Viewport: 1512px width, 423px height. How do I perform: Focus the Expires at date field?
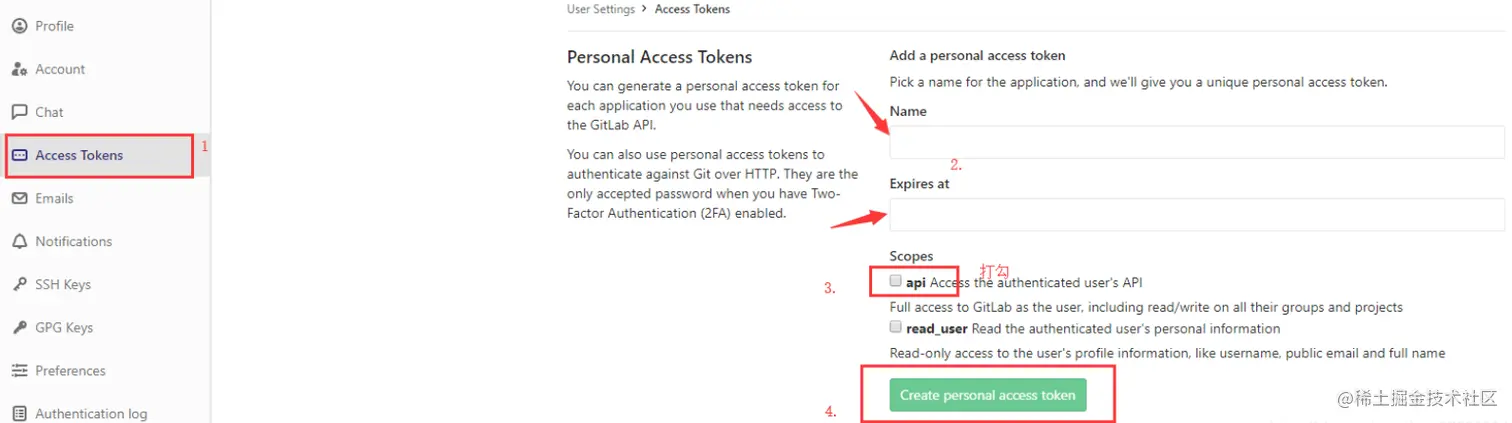tap(1196, 215)
